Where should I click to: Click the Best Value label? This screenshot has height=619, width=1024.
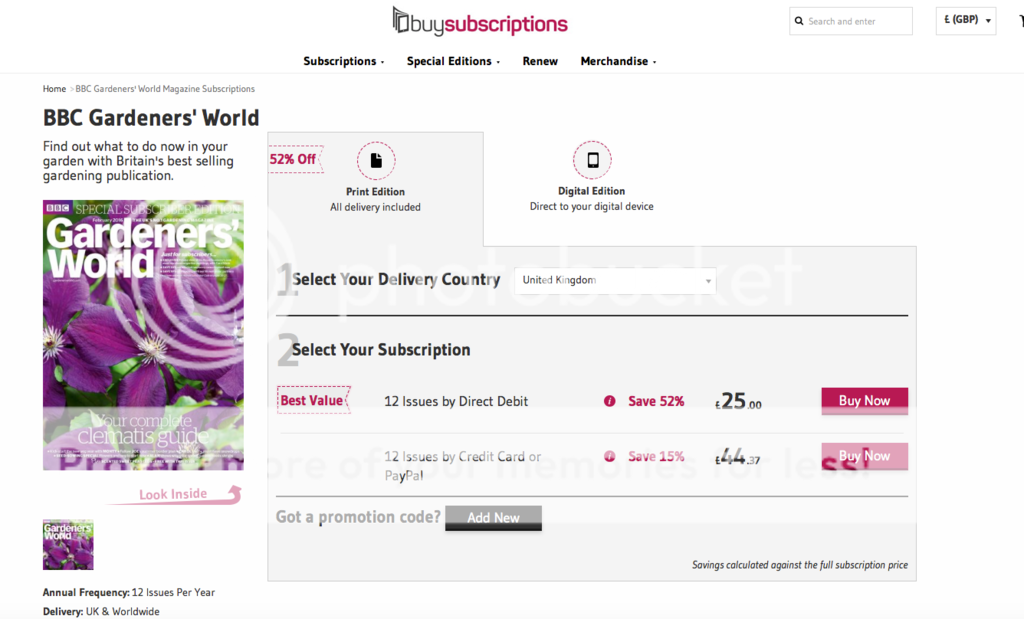tap(313, 400)
